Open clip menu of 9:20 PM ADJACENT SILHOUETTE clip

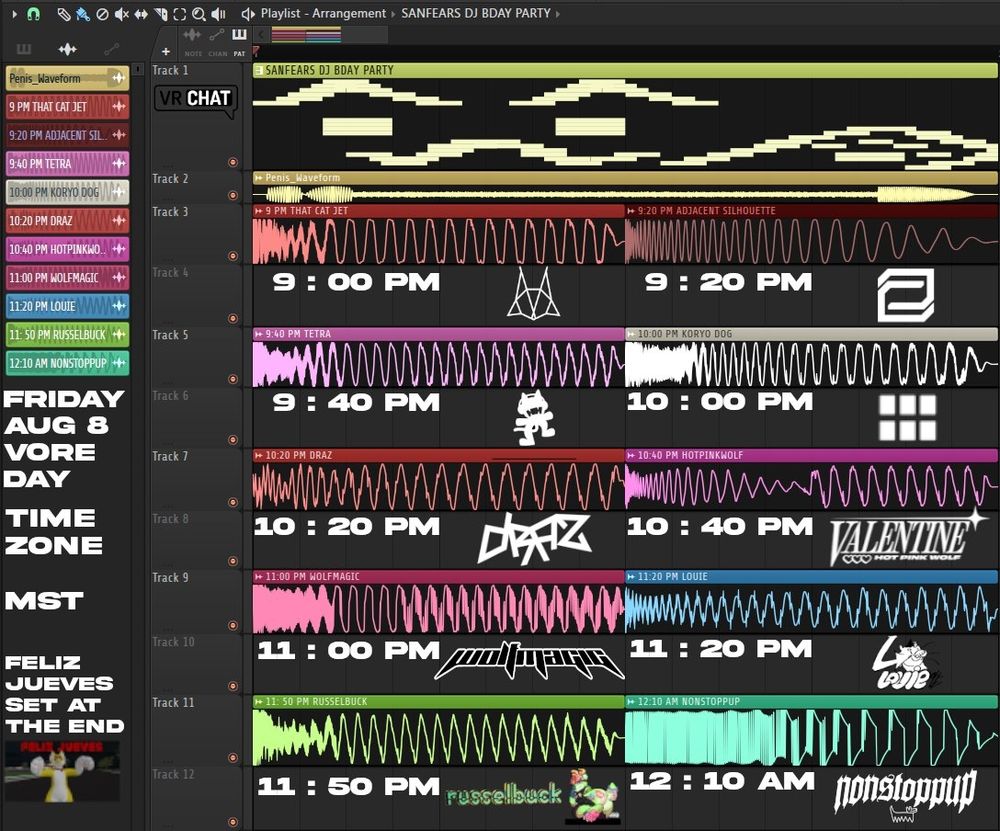631,210
